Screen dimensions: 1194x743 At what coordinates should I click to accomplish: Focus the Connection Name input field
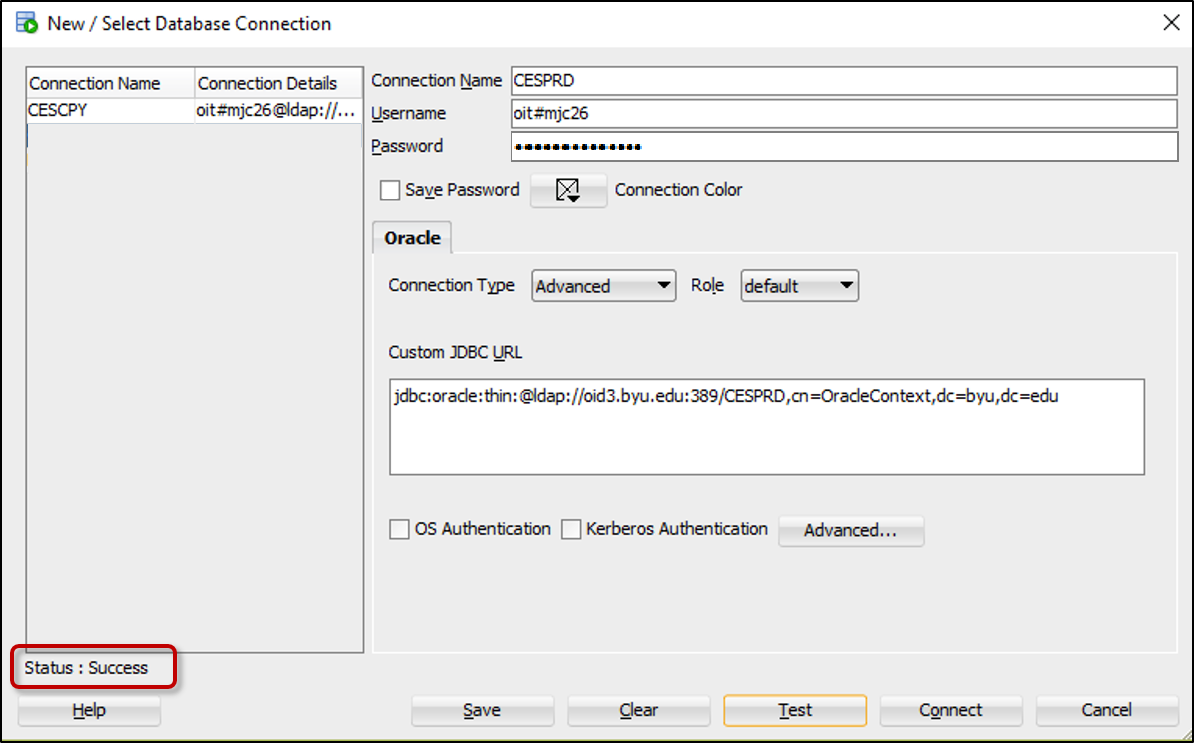coord(844,81)
